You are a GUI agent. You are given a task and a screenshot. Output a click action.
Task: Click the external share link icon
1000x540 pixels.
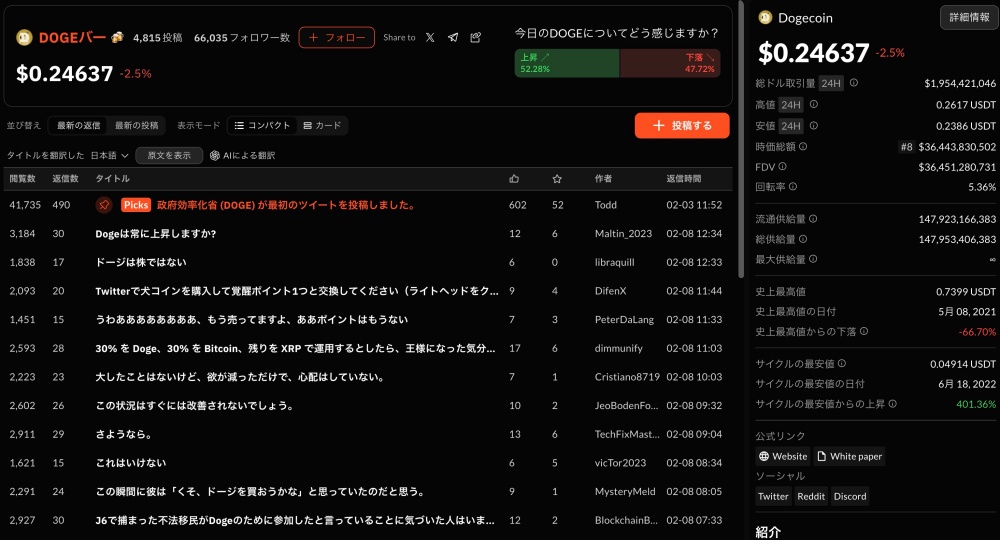(x=476, y=38)
